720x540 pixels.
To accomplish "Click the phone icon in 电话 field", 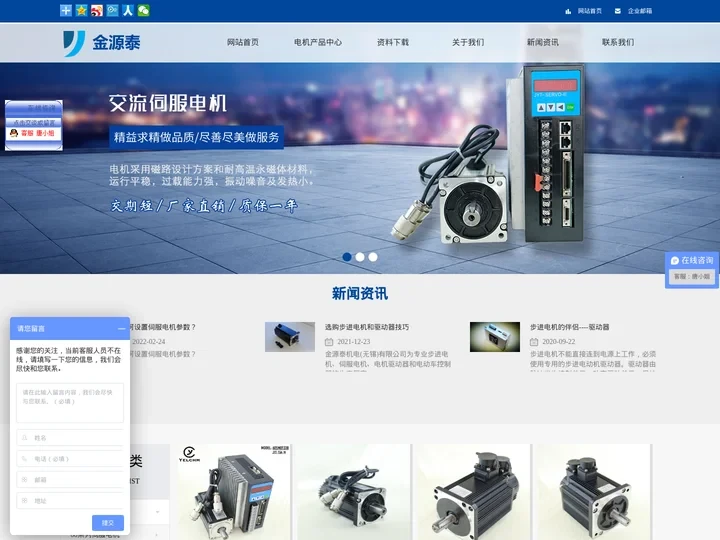I will tap(25, 459).
